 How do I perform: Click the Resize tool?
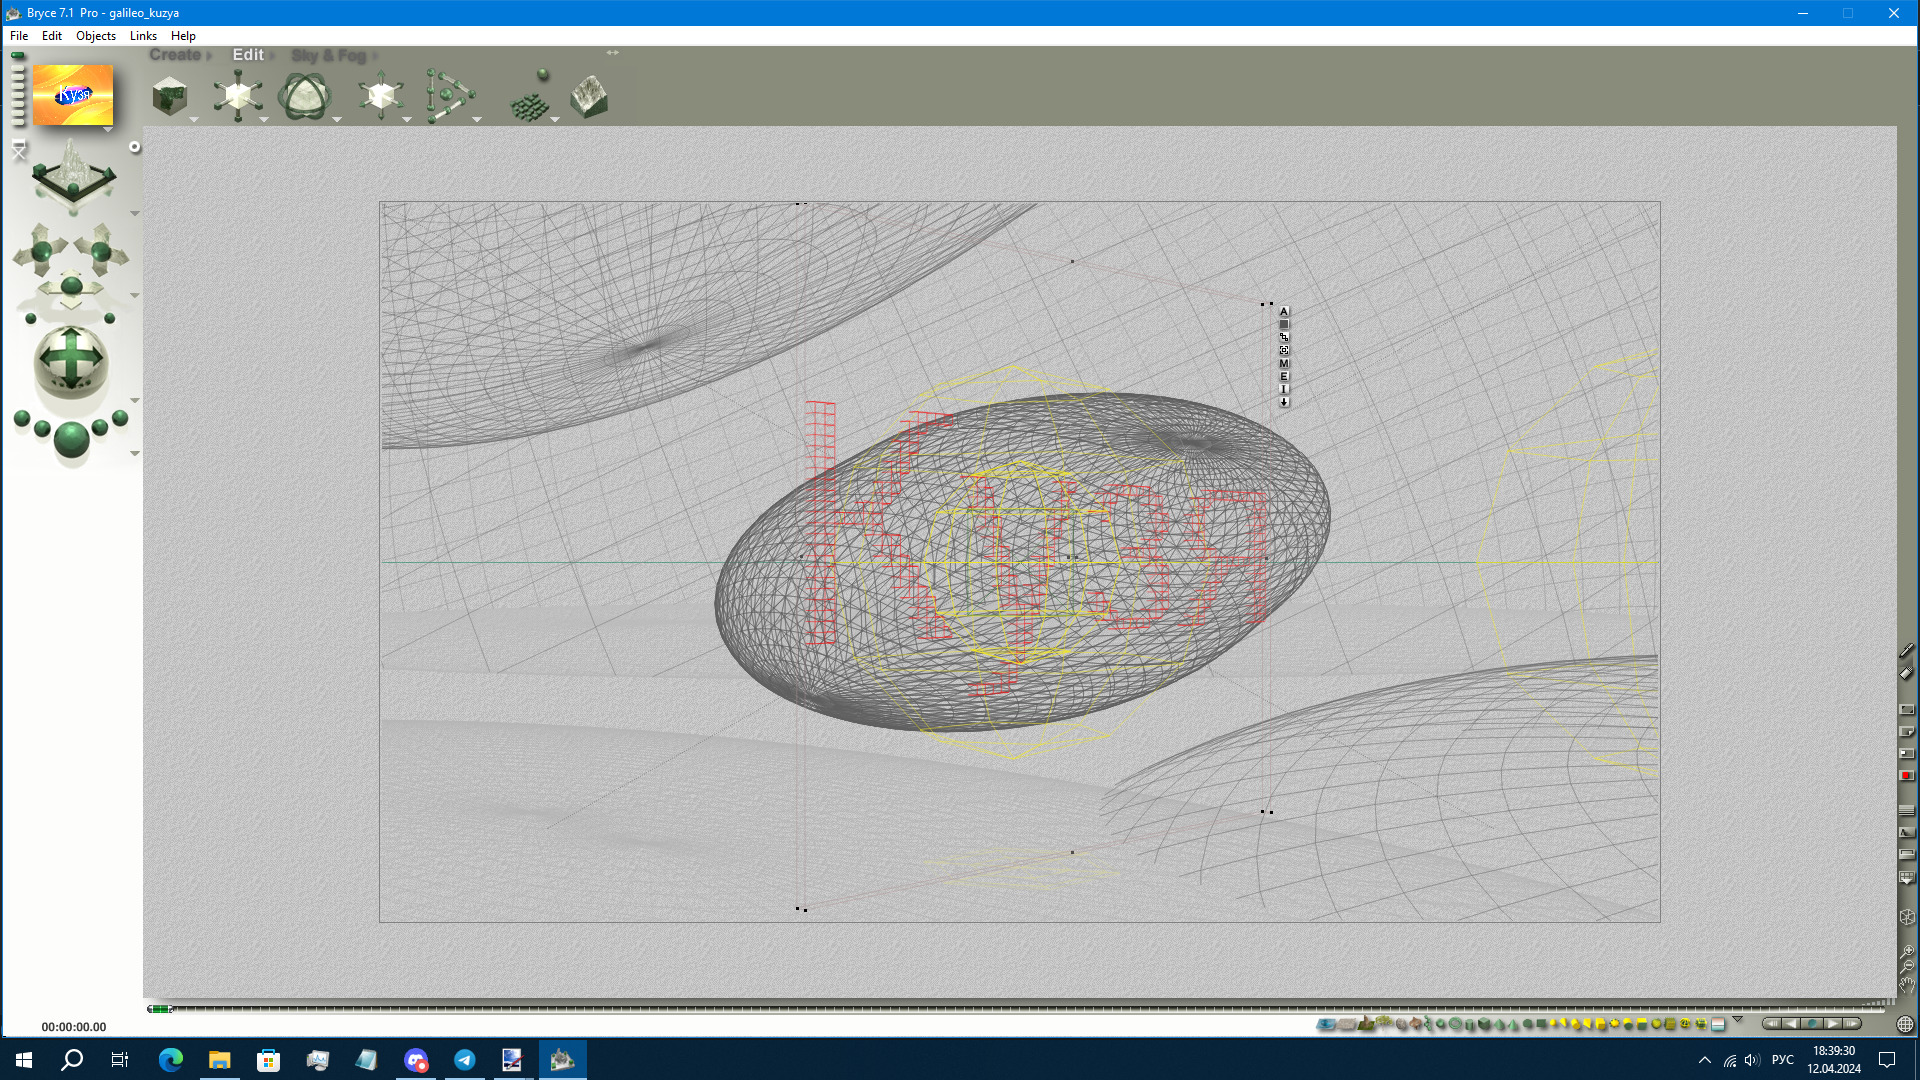coord(238,96)
